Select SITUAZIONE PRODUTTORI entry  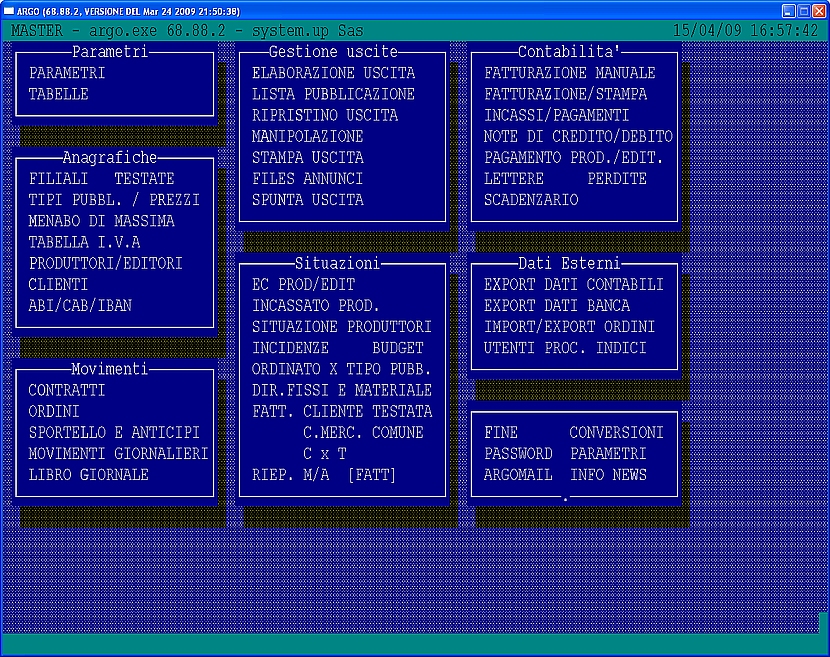point(341,327)
